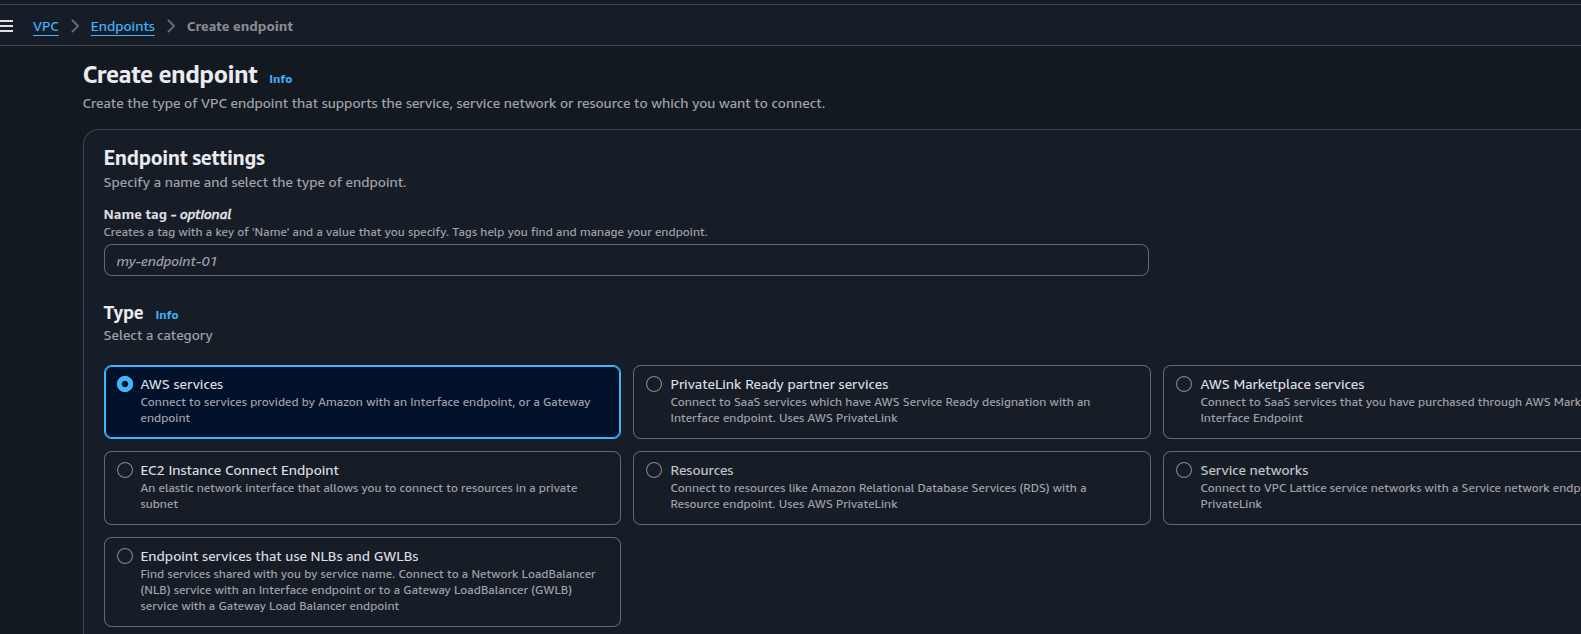Open the Info link next to Type
1581x634 pixels.
(x=166, y=315)
